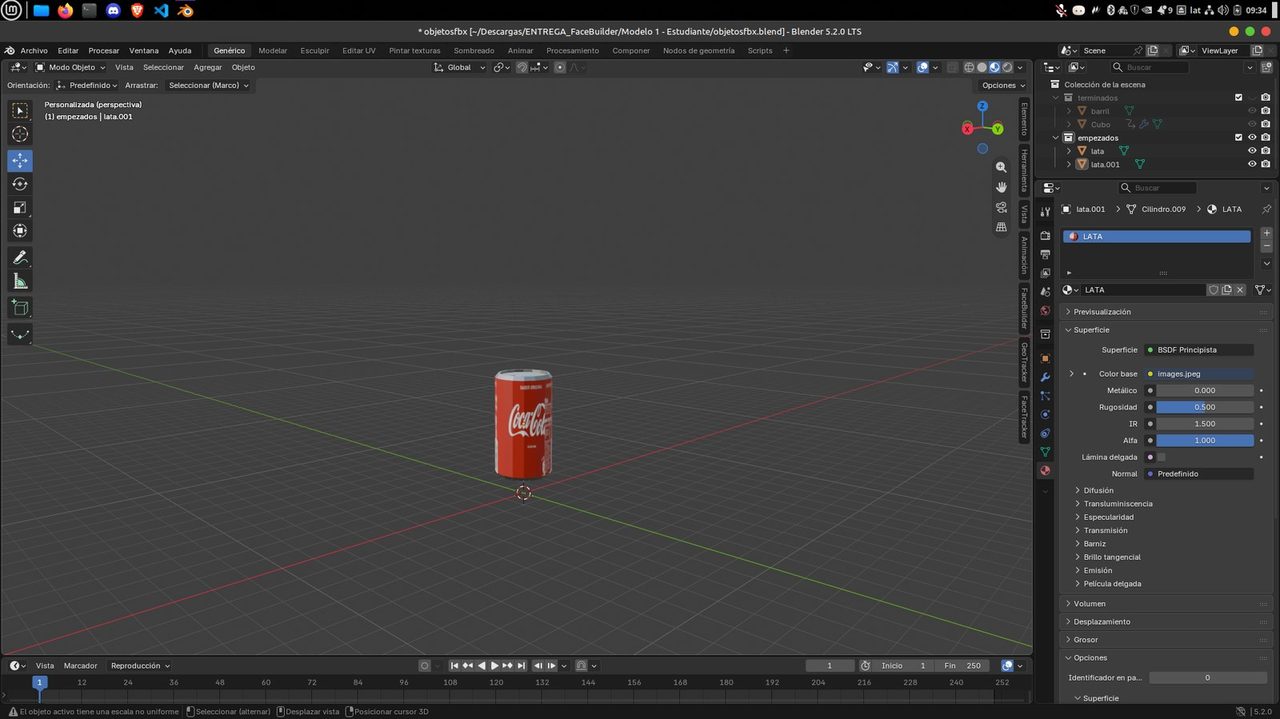Hide lata.001 in viewport via eye

pyautogui.click(x=1252, y=164)
